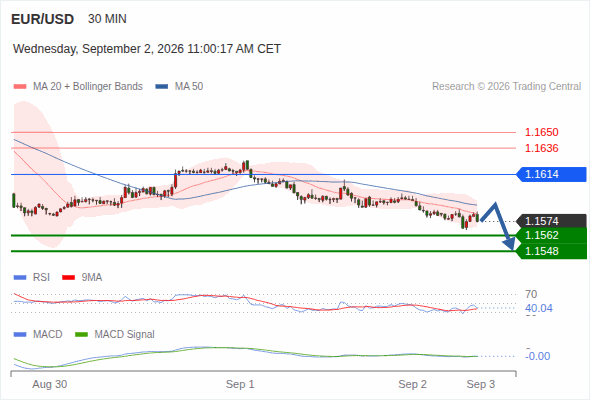Click the blue MA 50 legend swatch
Screen dimensions: 590x400
162,87
